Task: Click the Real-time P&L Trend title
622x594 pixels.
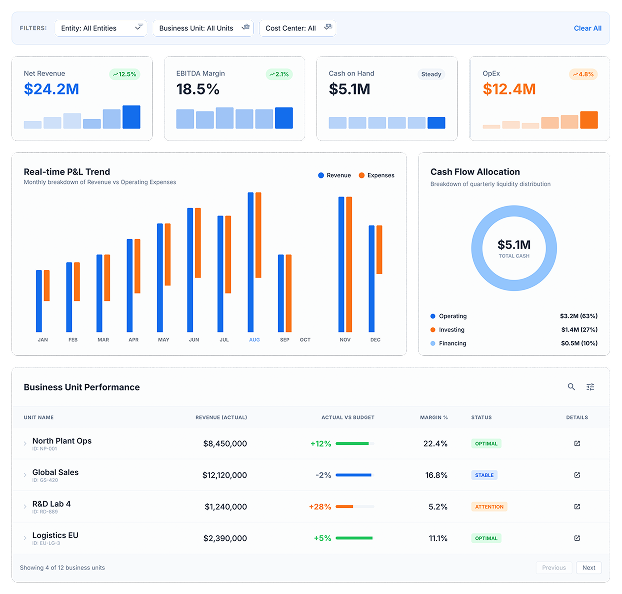Action: coord(67,172)
